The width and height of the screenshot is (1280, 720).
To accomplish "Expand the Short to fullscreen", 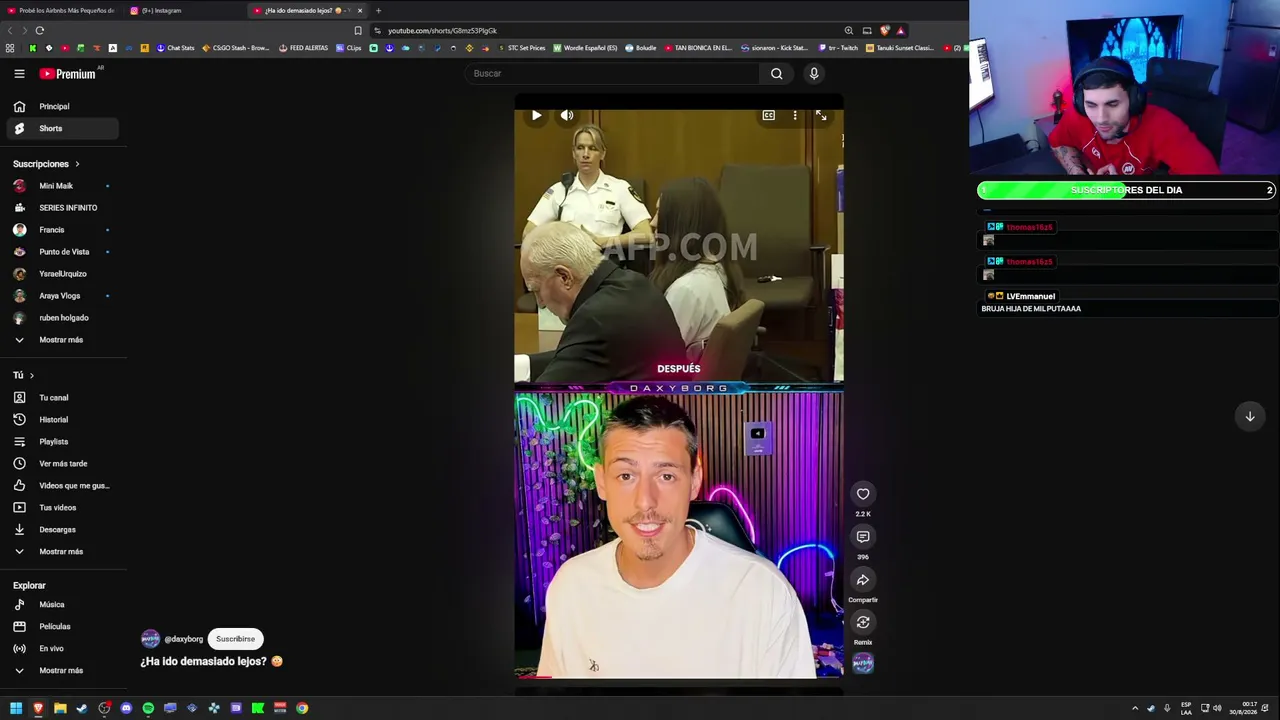I will click(821, 115).
